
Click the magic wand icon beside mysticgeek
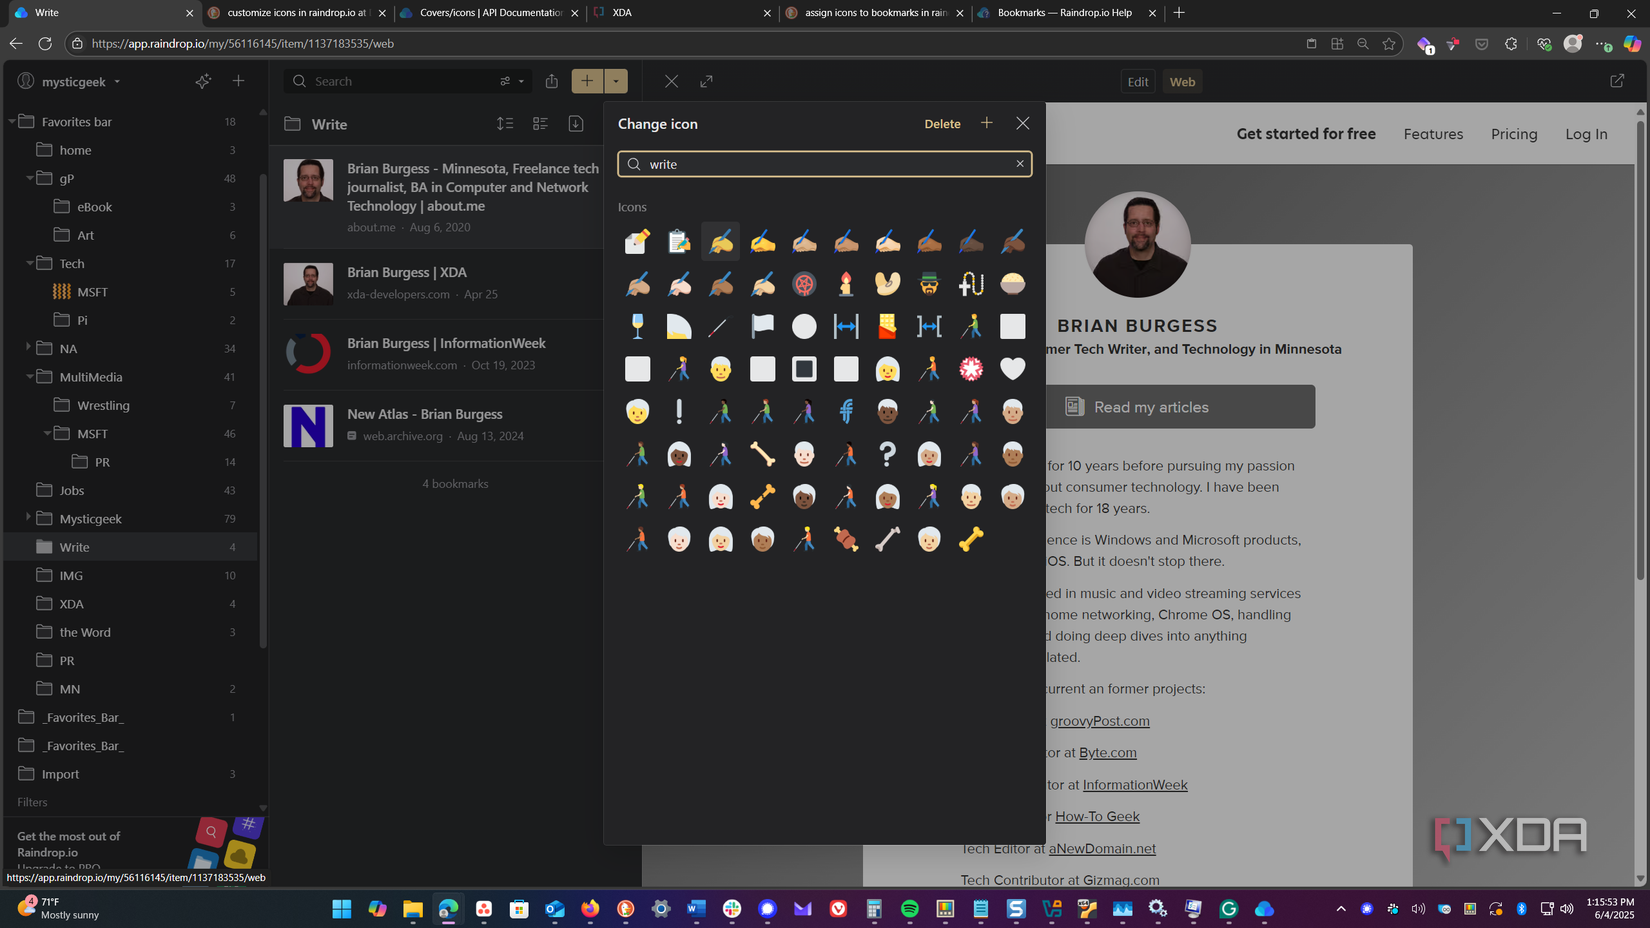click(x=203, y=81)
